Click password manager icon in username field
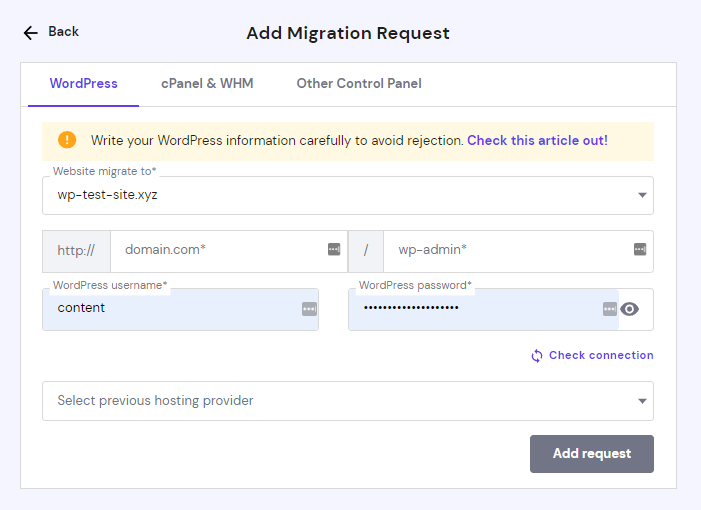 point(309,309)
